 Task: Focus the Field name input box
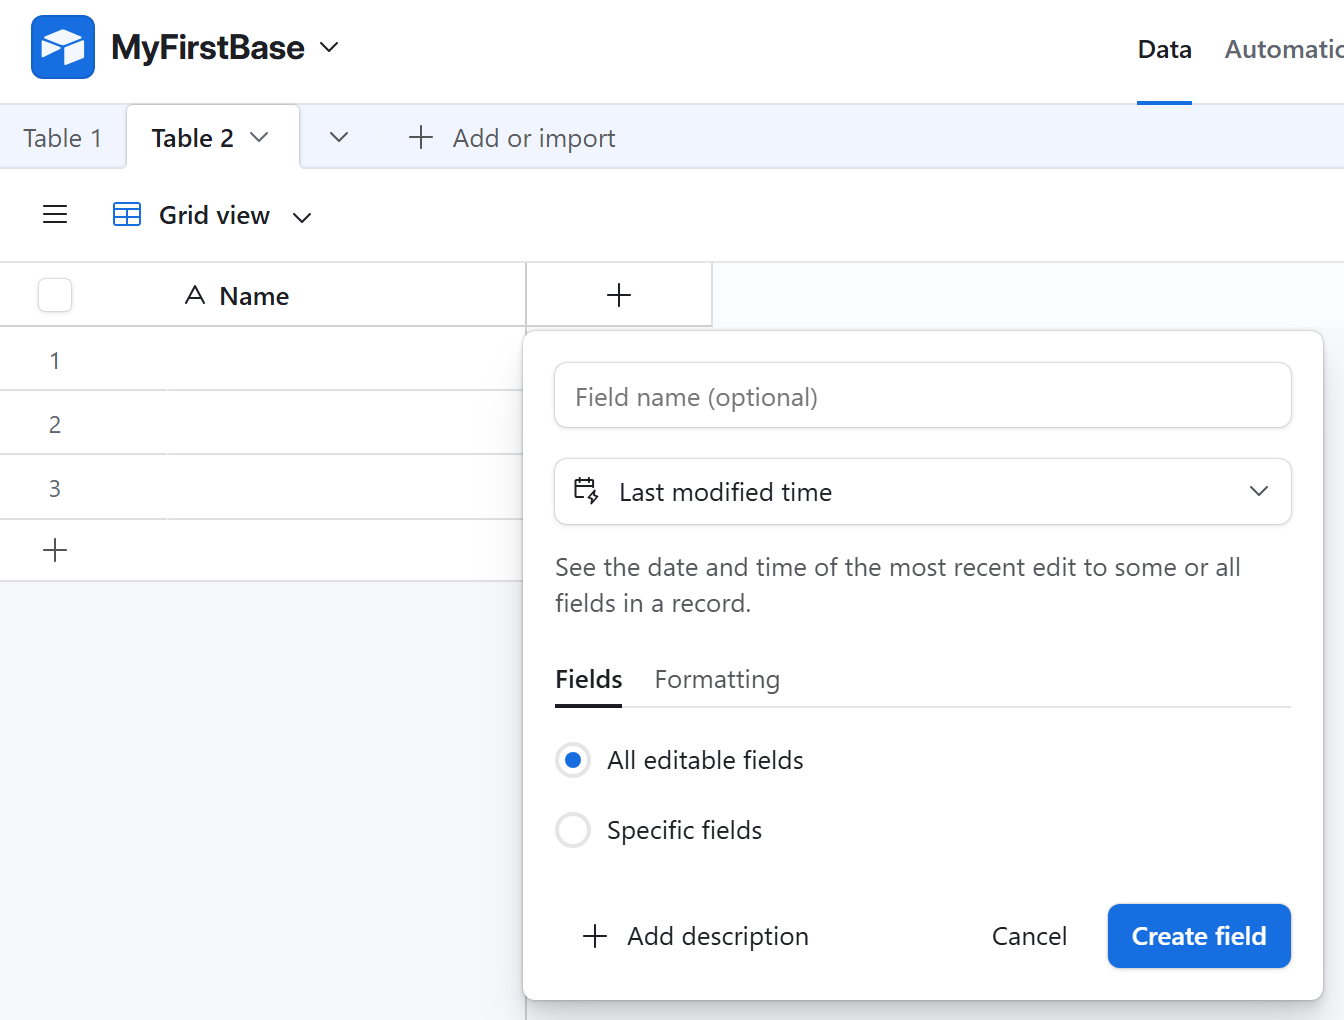(x=922, y=397)
